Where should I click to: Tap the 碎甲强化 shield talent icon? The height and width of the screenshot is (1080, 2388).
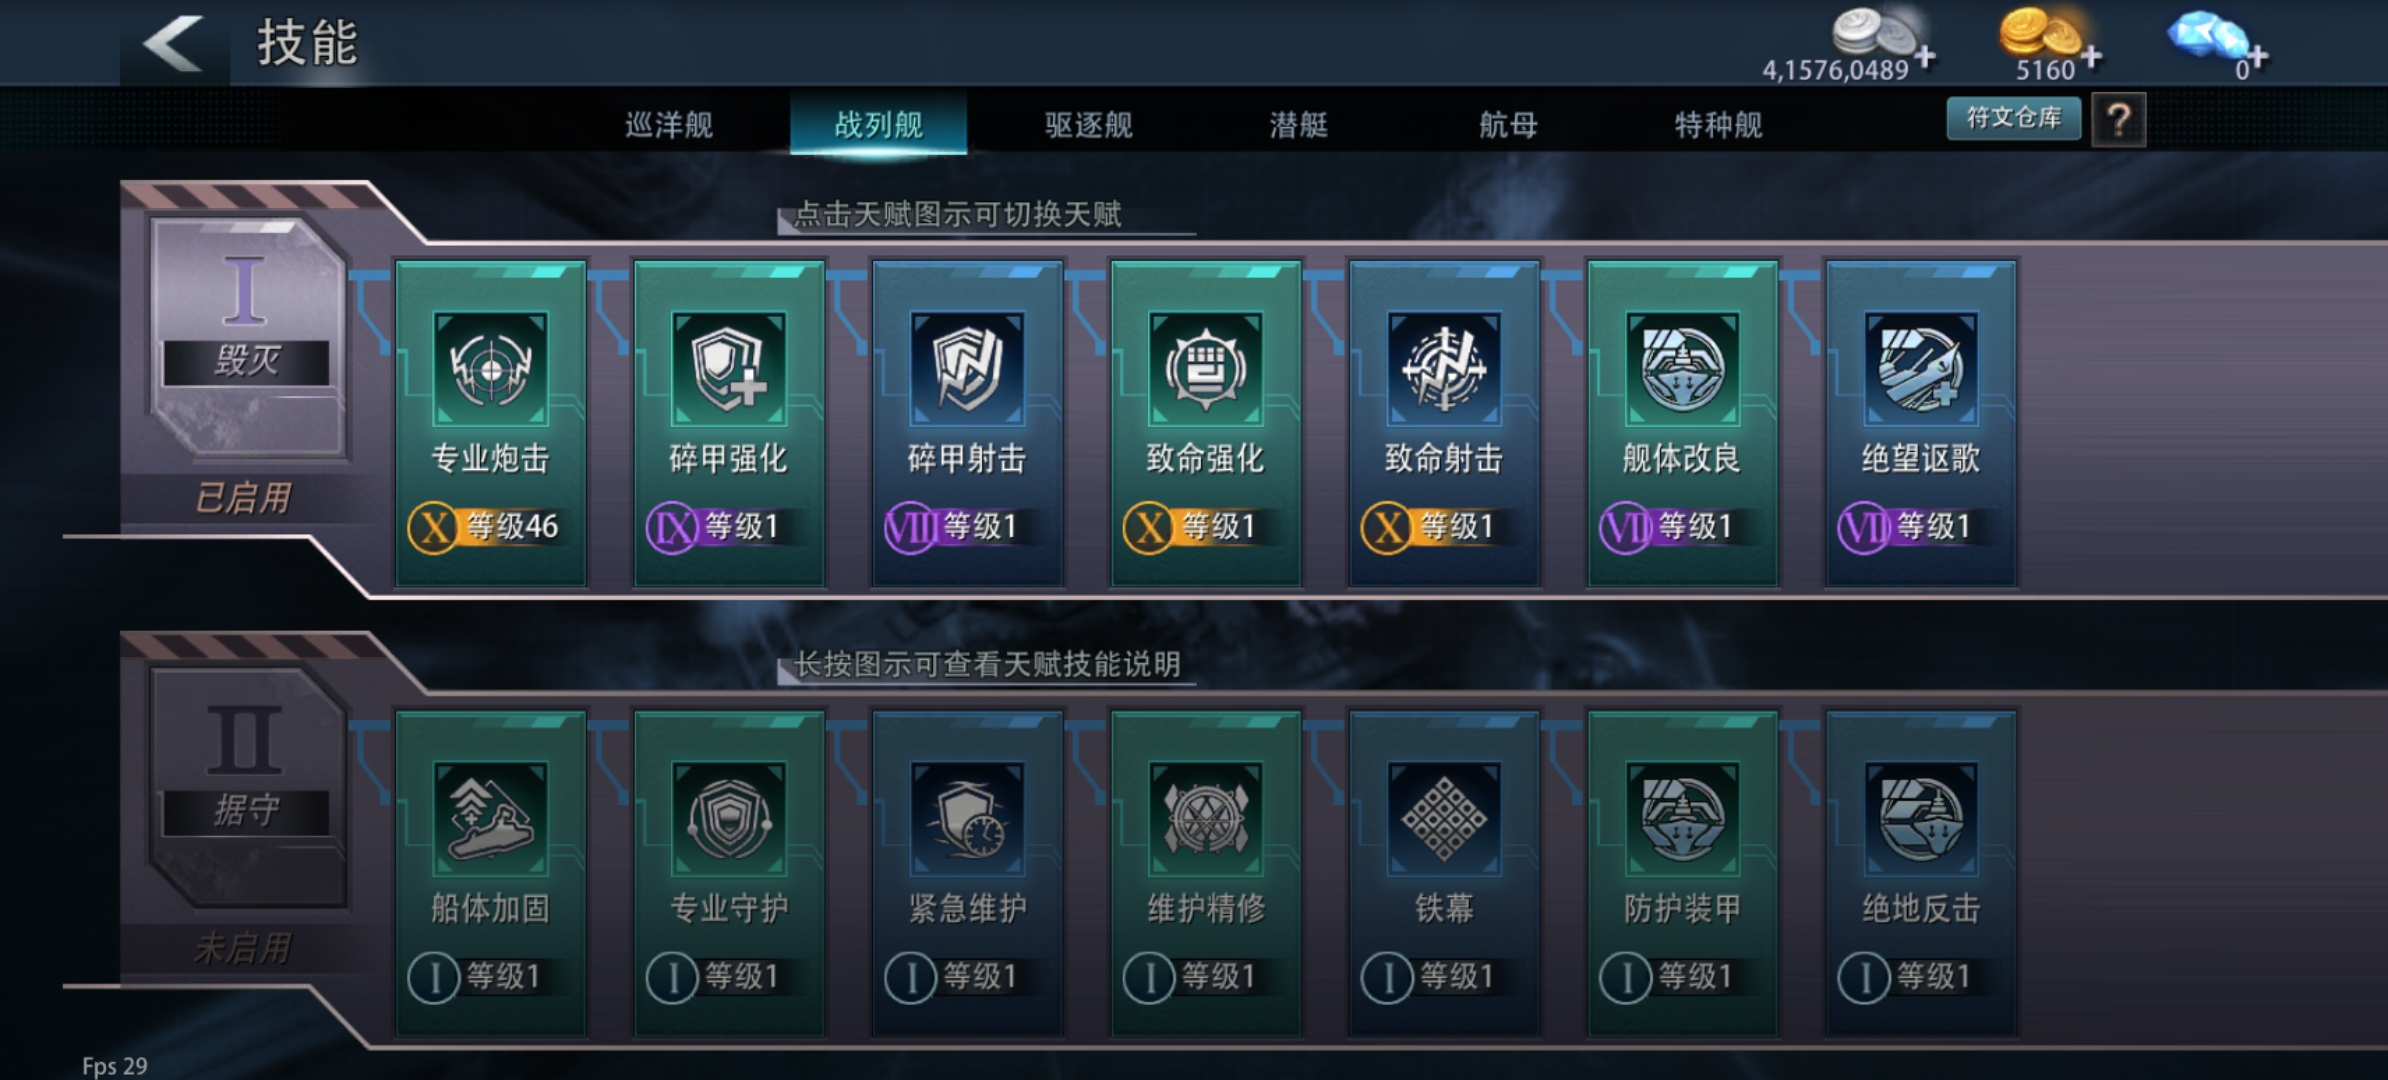(x=729, y=368)
